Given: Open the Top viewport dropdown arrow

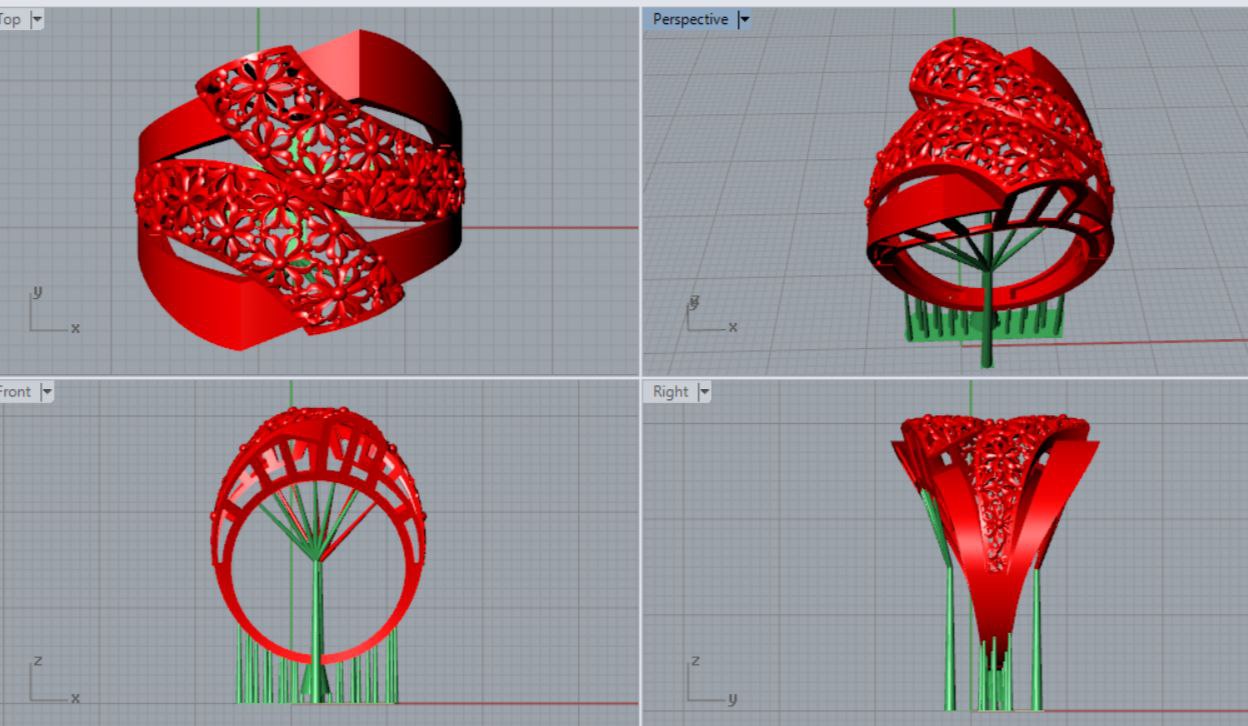Looking at the screenshot, I should pos(37,19).
